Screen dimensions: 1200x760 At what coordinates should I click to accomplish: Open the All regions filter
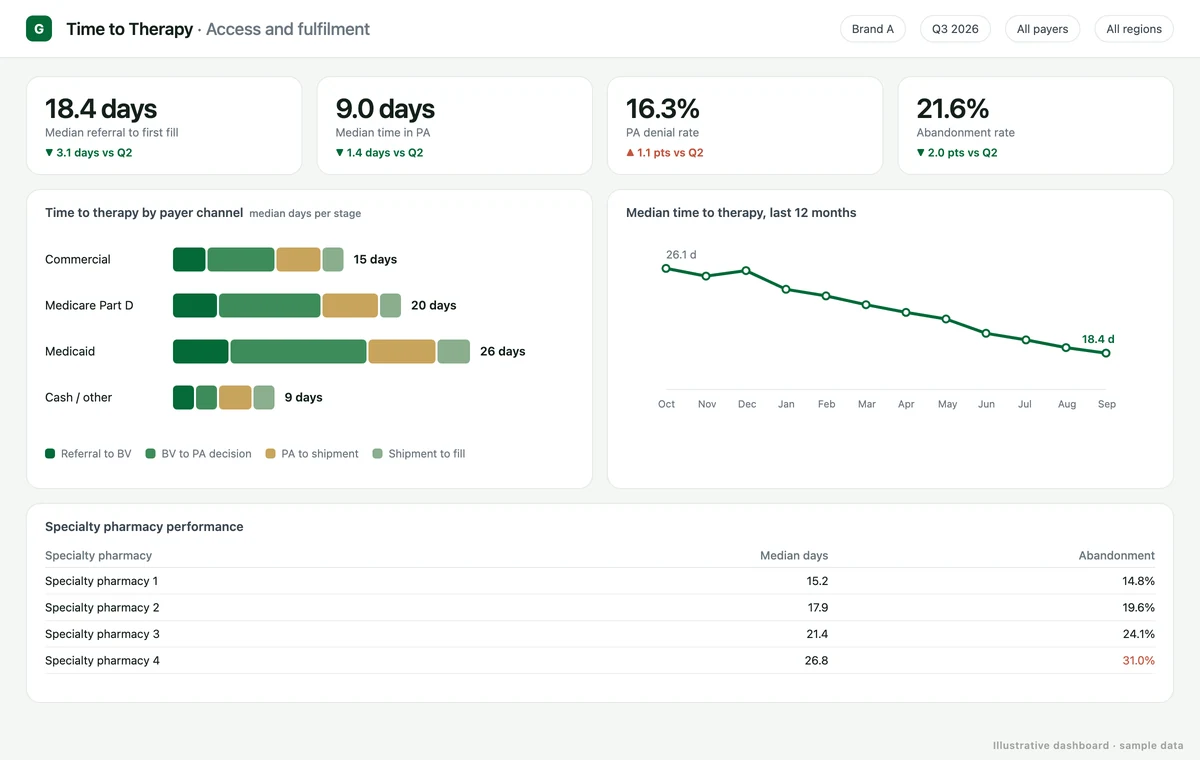[1134, 29]
